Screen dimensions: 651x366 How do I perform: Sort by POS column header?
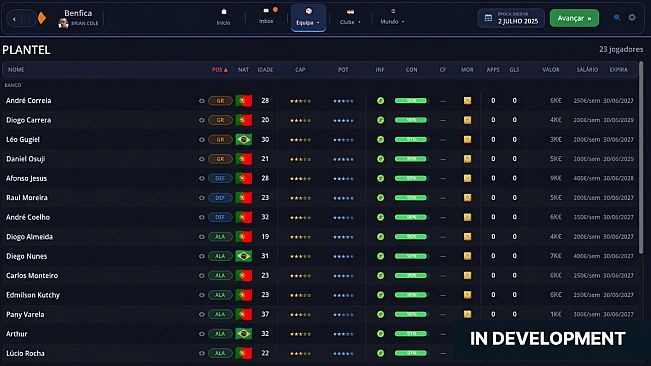220,70
